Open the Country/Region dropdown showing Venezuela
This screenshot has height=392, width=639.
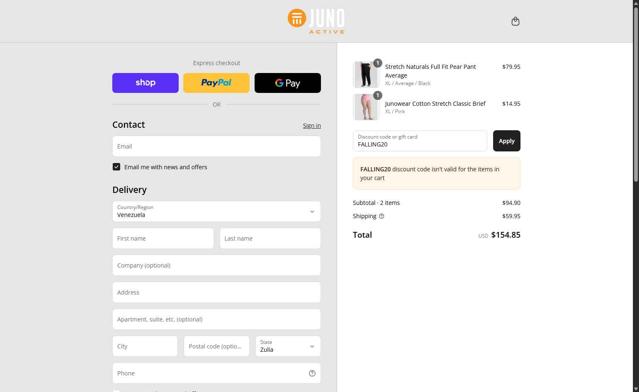[216, 211]
